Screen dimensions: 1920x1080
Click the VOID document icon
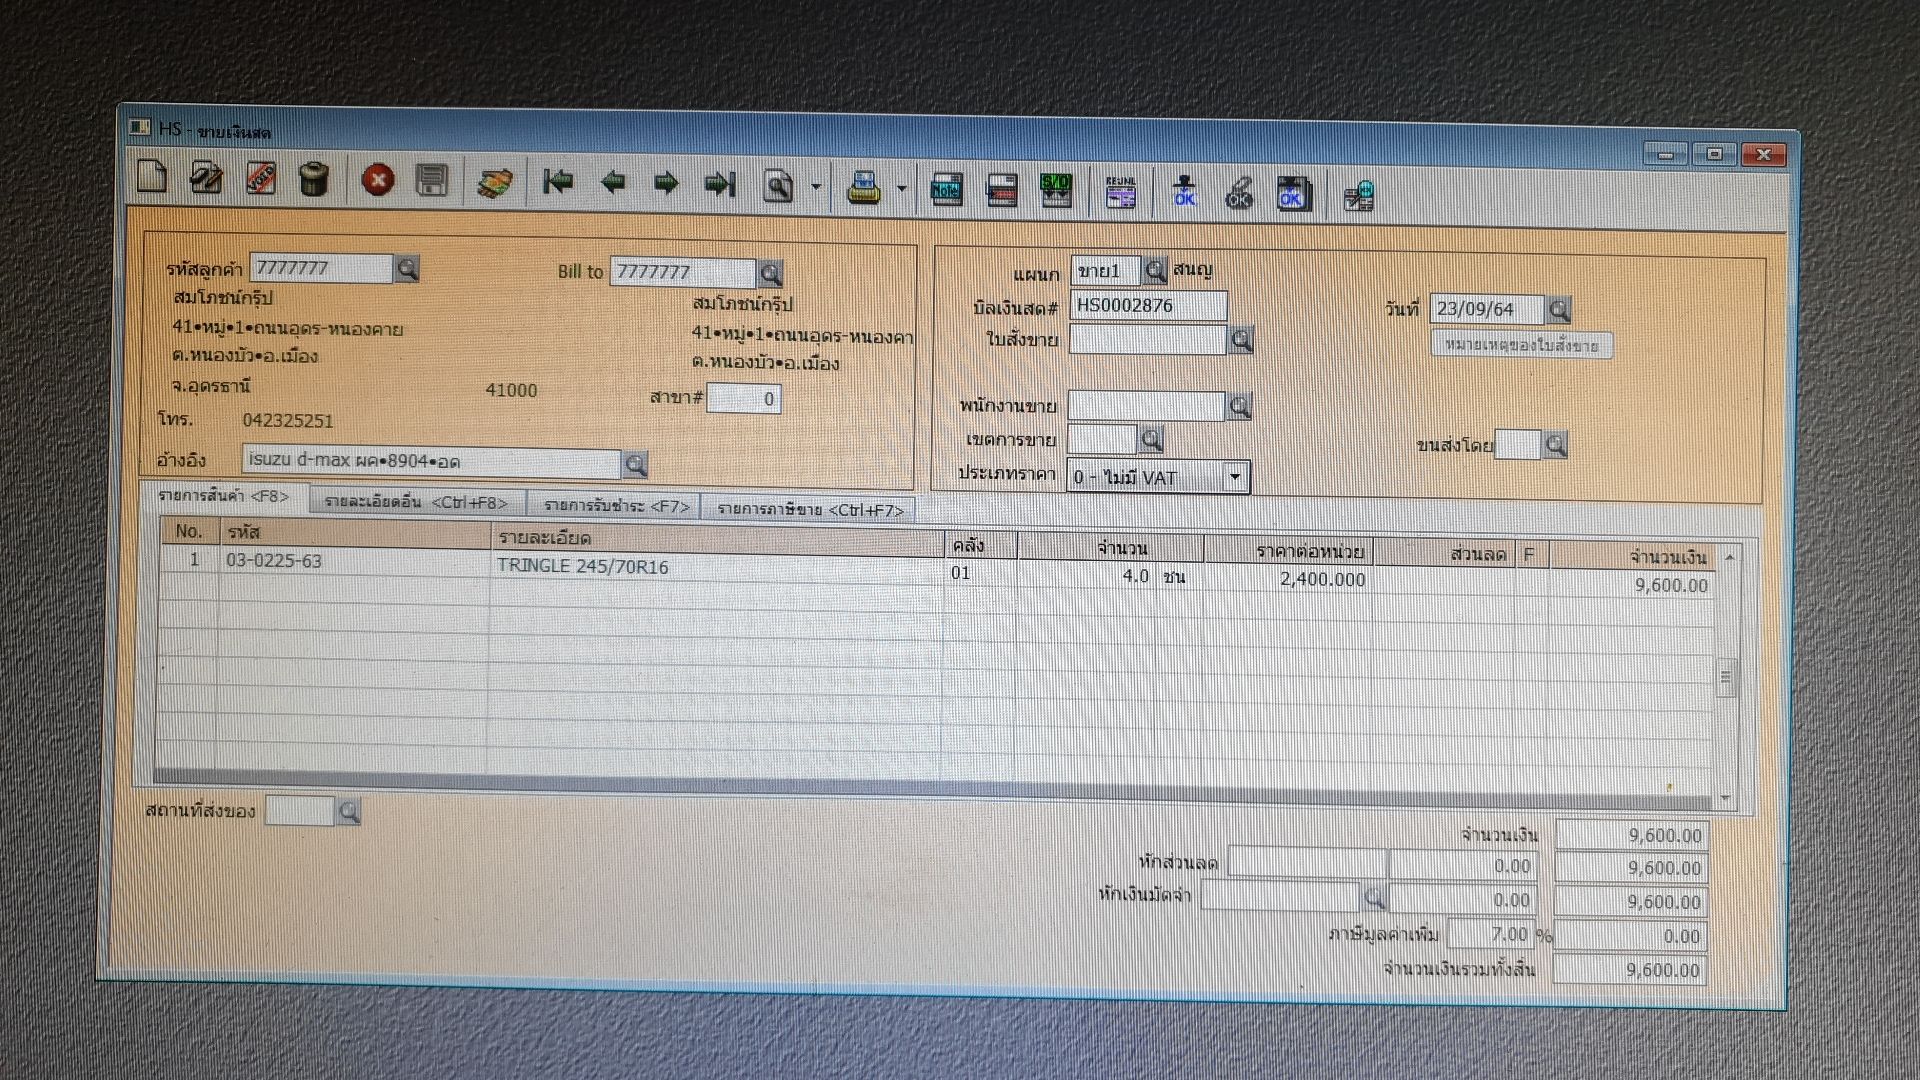click(x=261, y=179)
